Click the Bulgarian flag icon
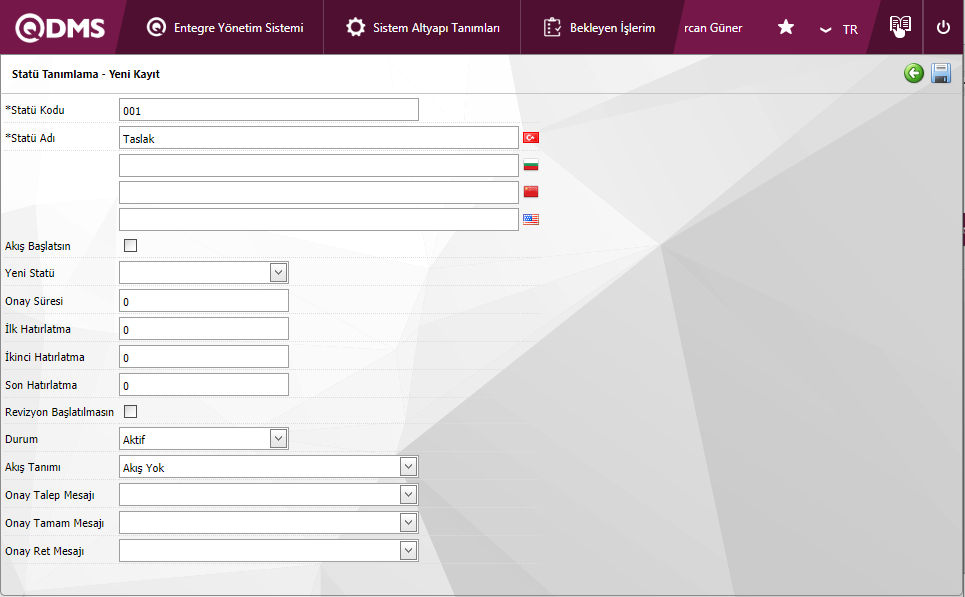Screen dimensions: 965x597 [531, 164]
